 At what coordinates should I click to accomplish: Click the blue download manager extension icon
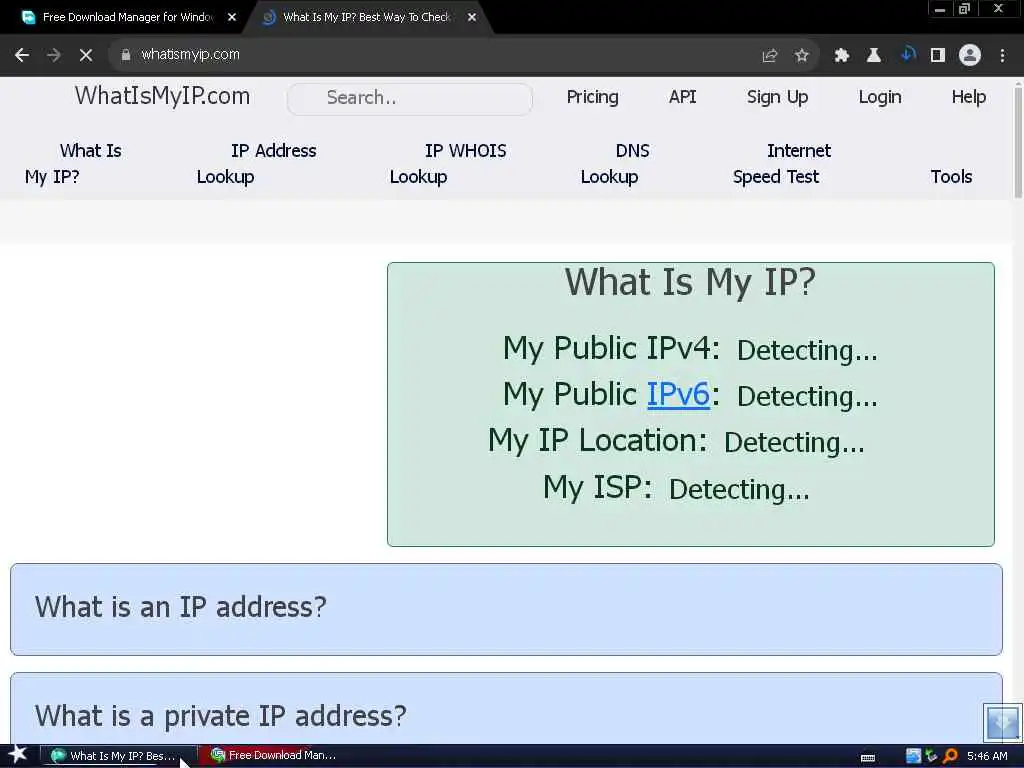907,54
